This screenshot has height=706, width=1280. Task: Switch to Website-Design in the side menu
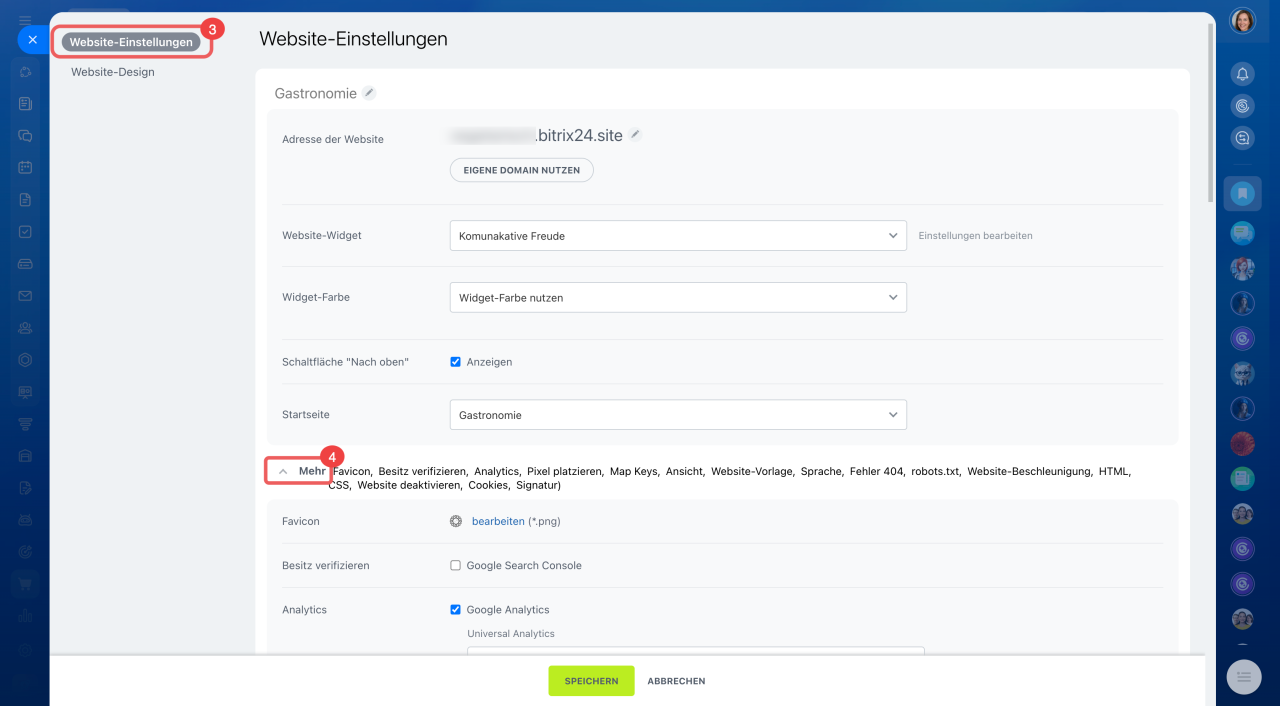click(x=113, y=72)
